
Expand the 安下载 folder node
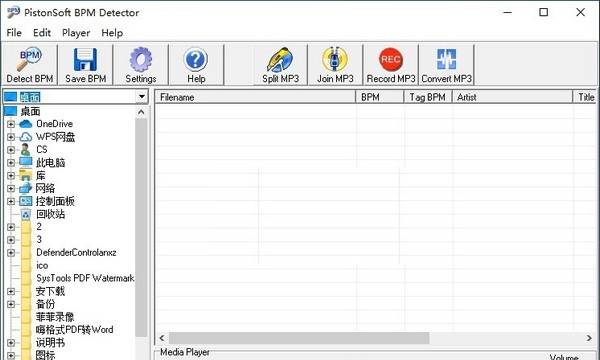point(11,291)
